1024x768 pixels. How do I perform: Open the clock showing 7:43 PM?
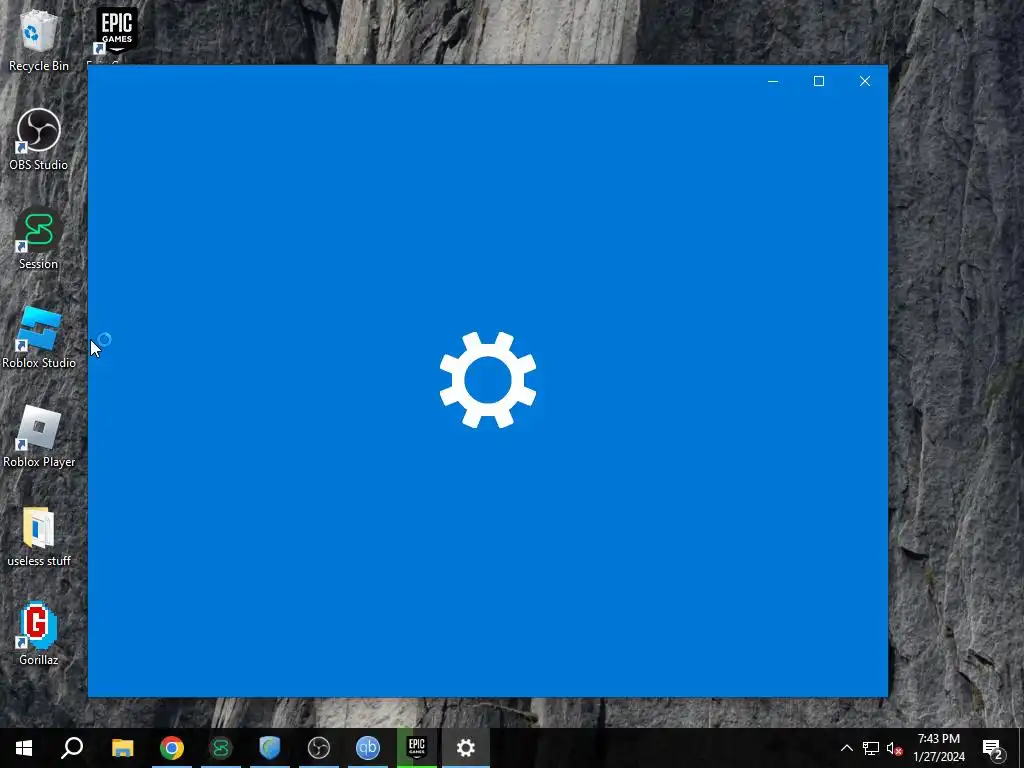(x=938, y=748)
